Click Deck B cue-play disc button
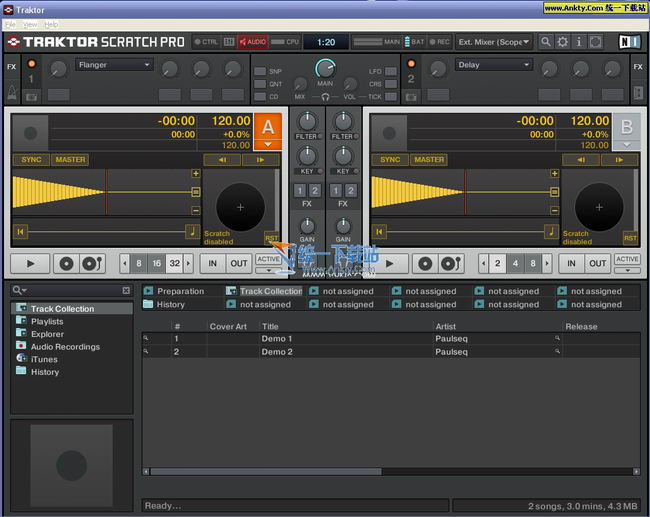The width and height of the screenshot is (650, 517). [451, 263]
